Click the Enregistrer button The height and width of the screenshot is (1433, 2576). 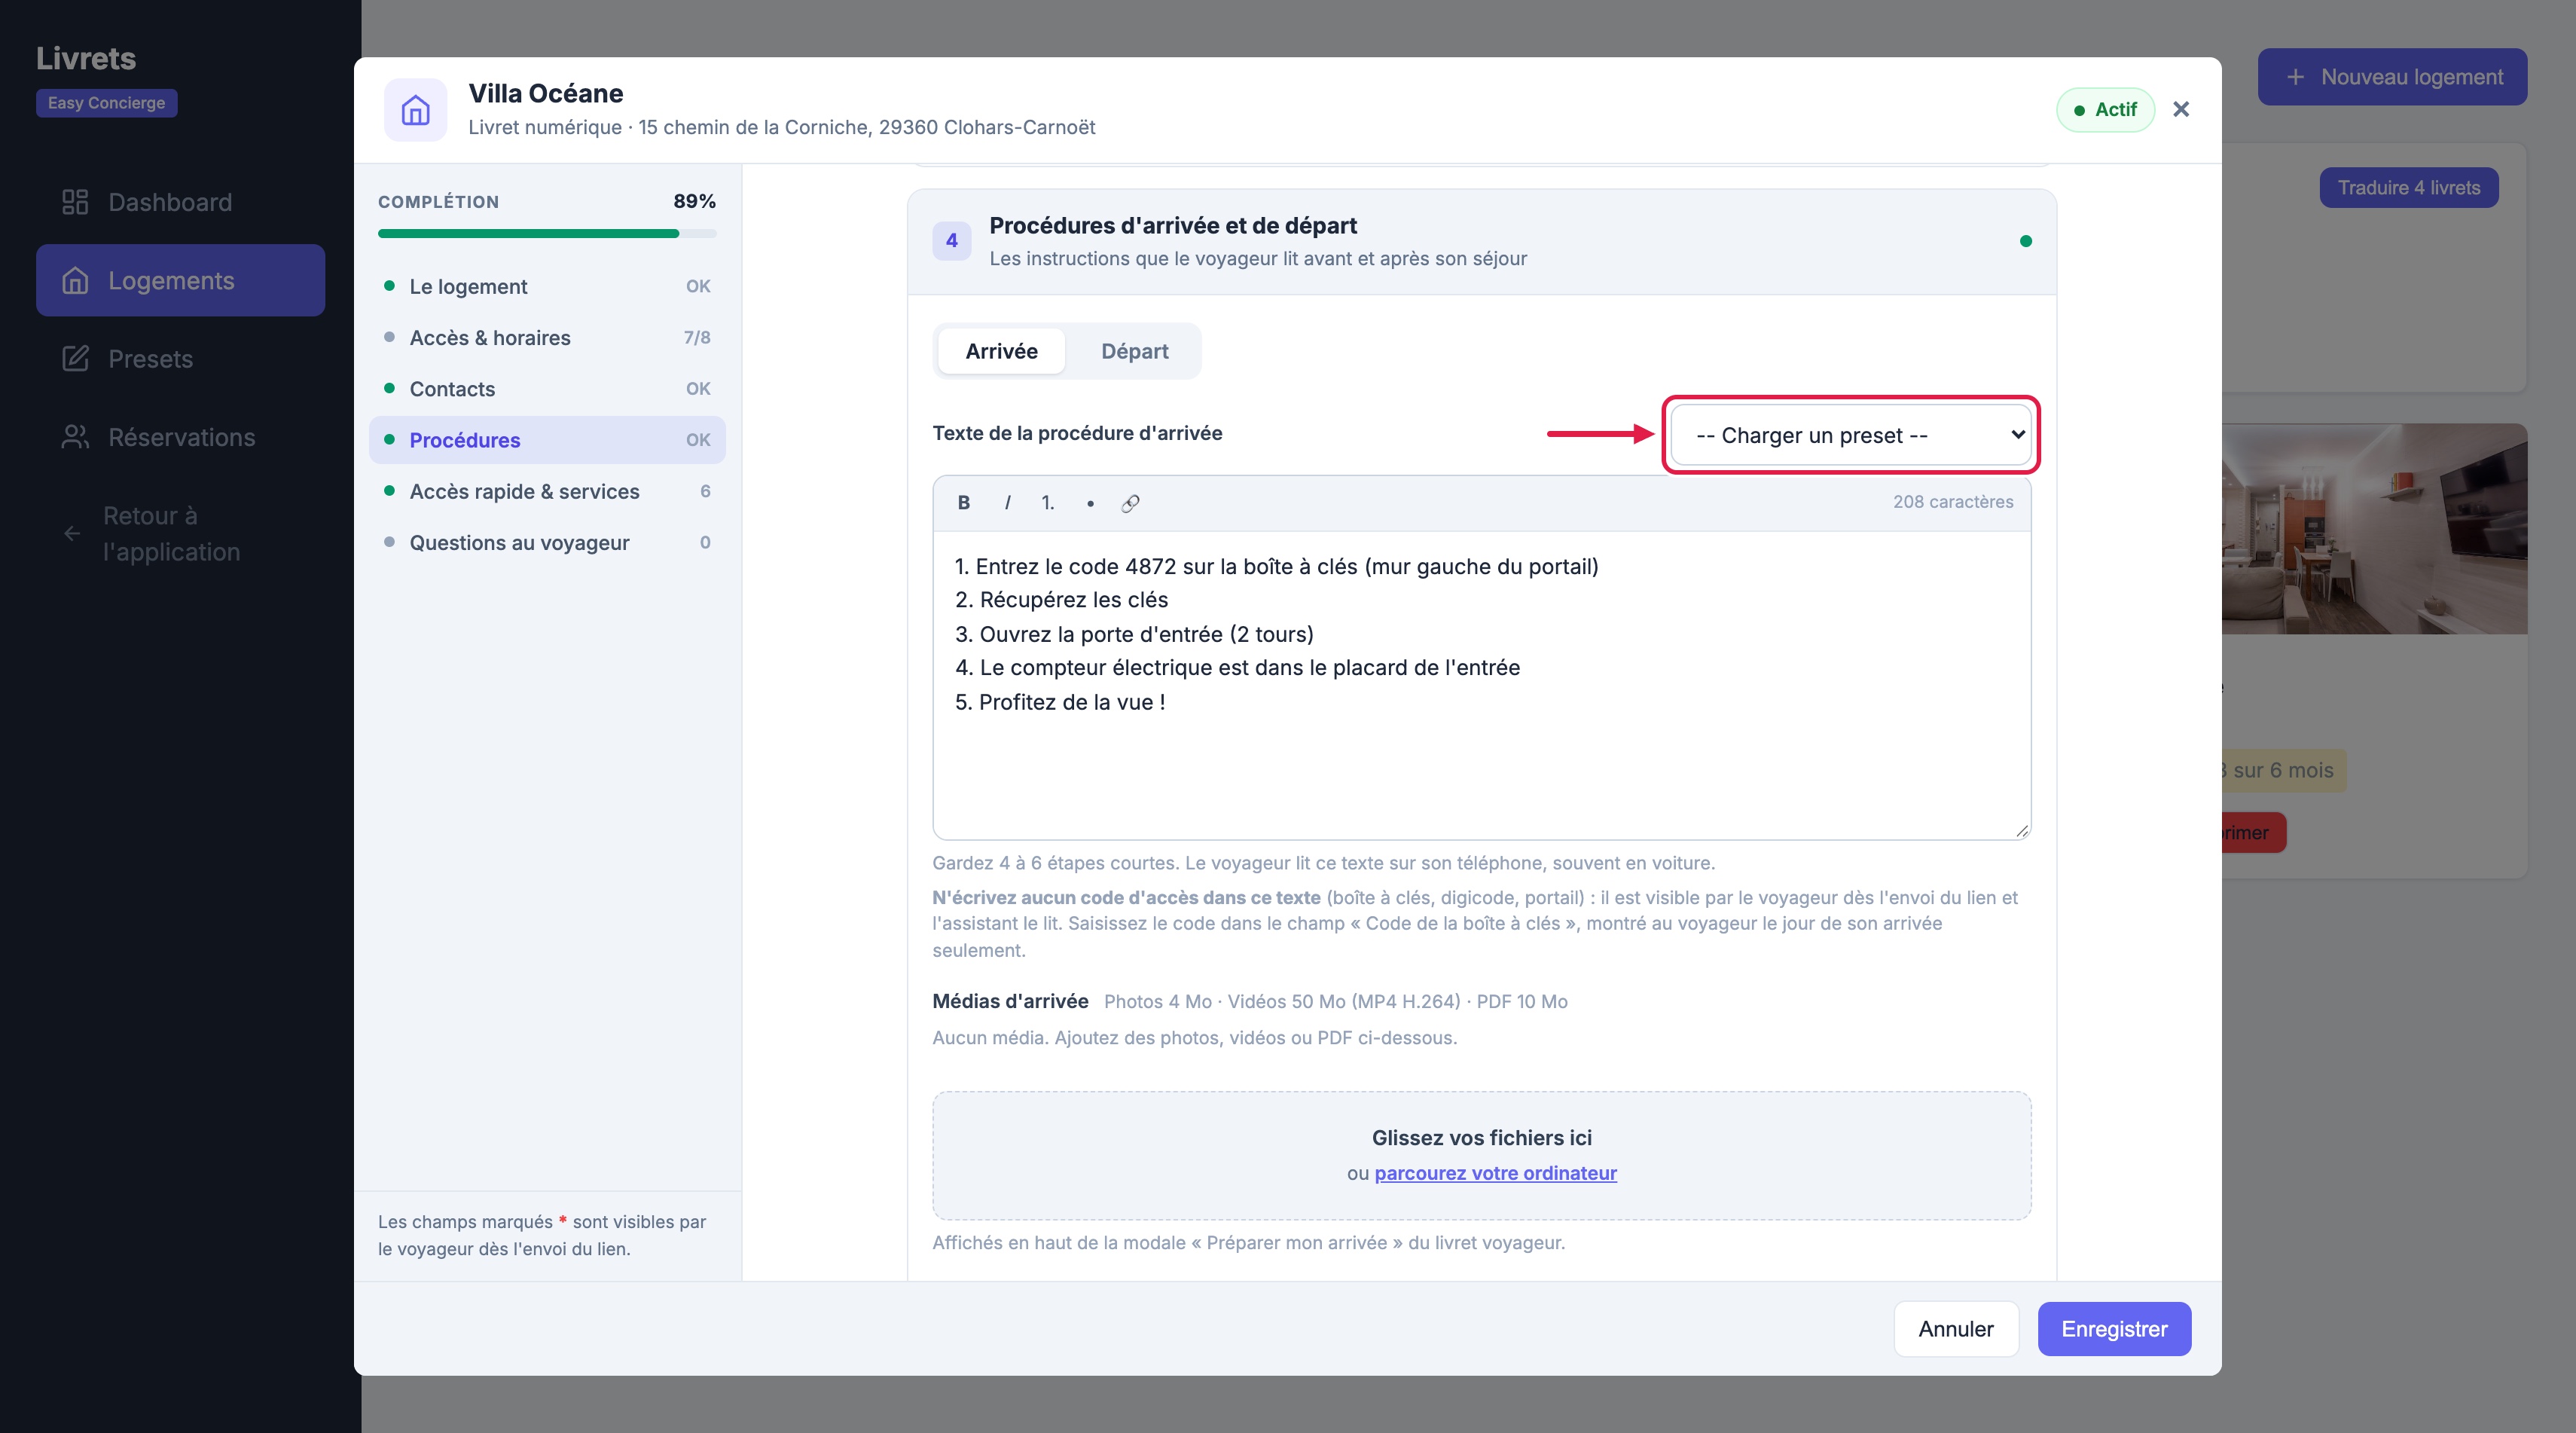click(x=2114, y=1329)
